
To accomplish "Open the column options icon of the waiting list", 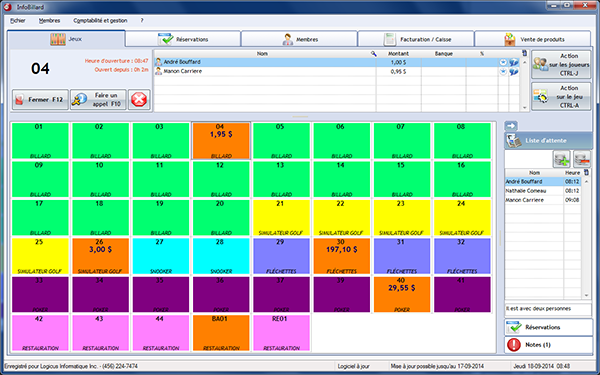I will click(586, 173).
